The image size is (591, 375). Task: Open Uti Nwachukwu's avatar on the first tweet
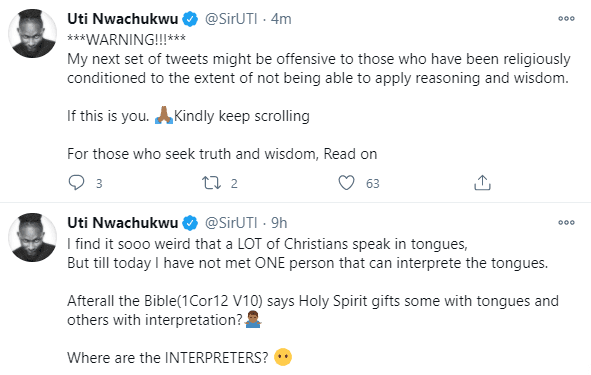click(x=33, y=34)
